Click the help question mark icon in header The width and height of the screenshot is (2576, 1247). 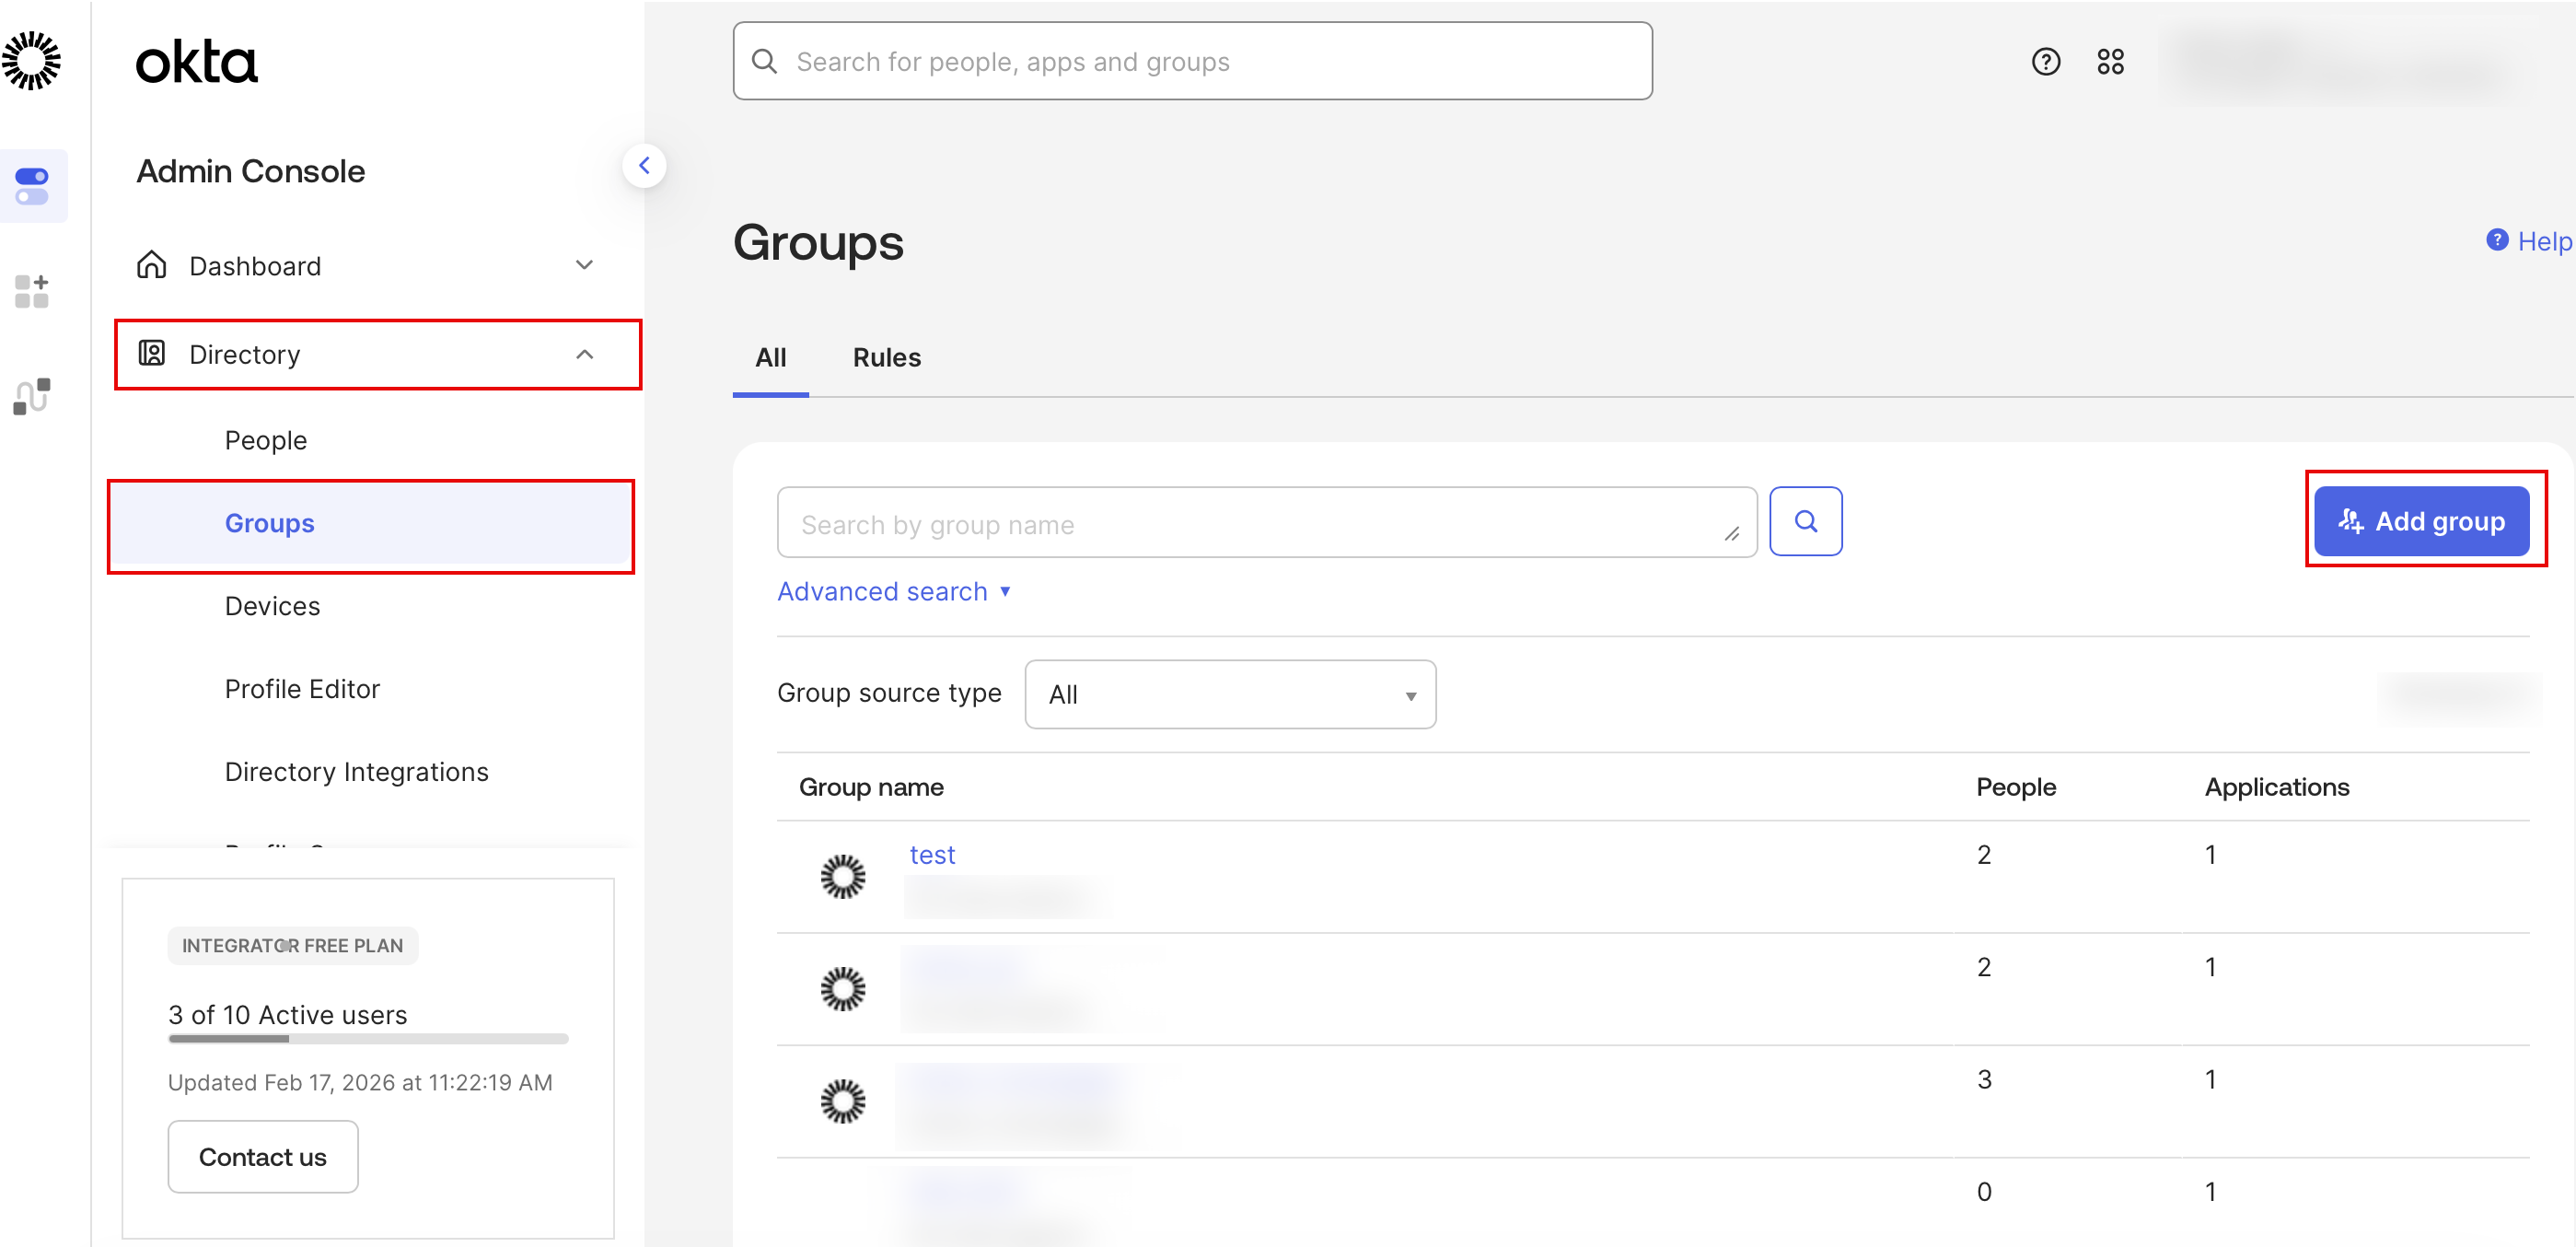2045,62
